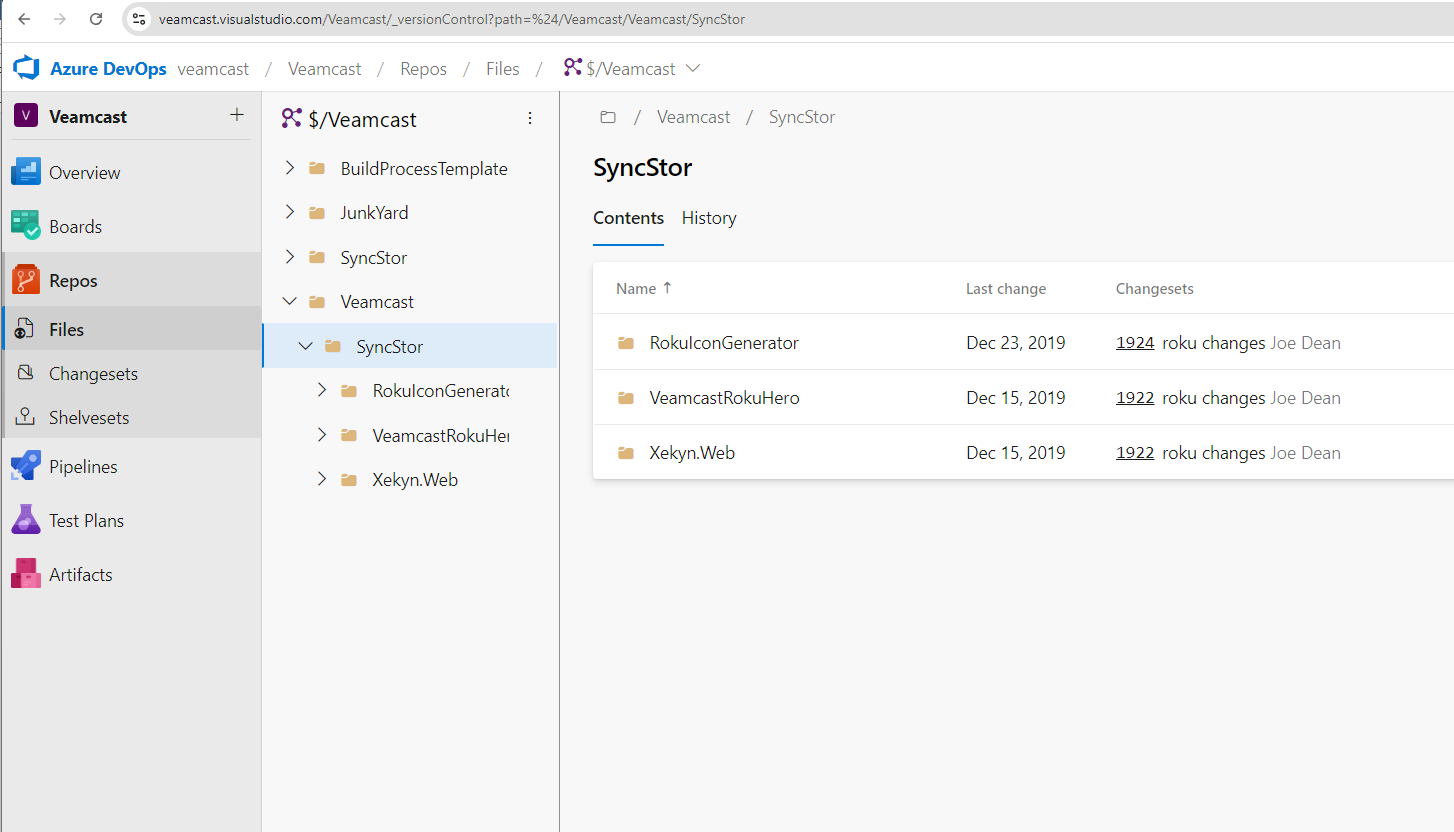The image size is (1454, 832).
Task: Open Changesets in the Repos submenu
Action: click(94, 374)
